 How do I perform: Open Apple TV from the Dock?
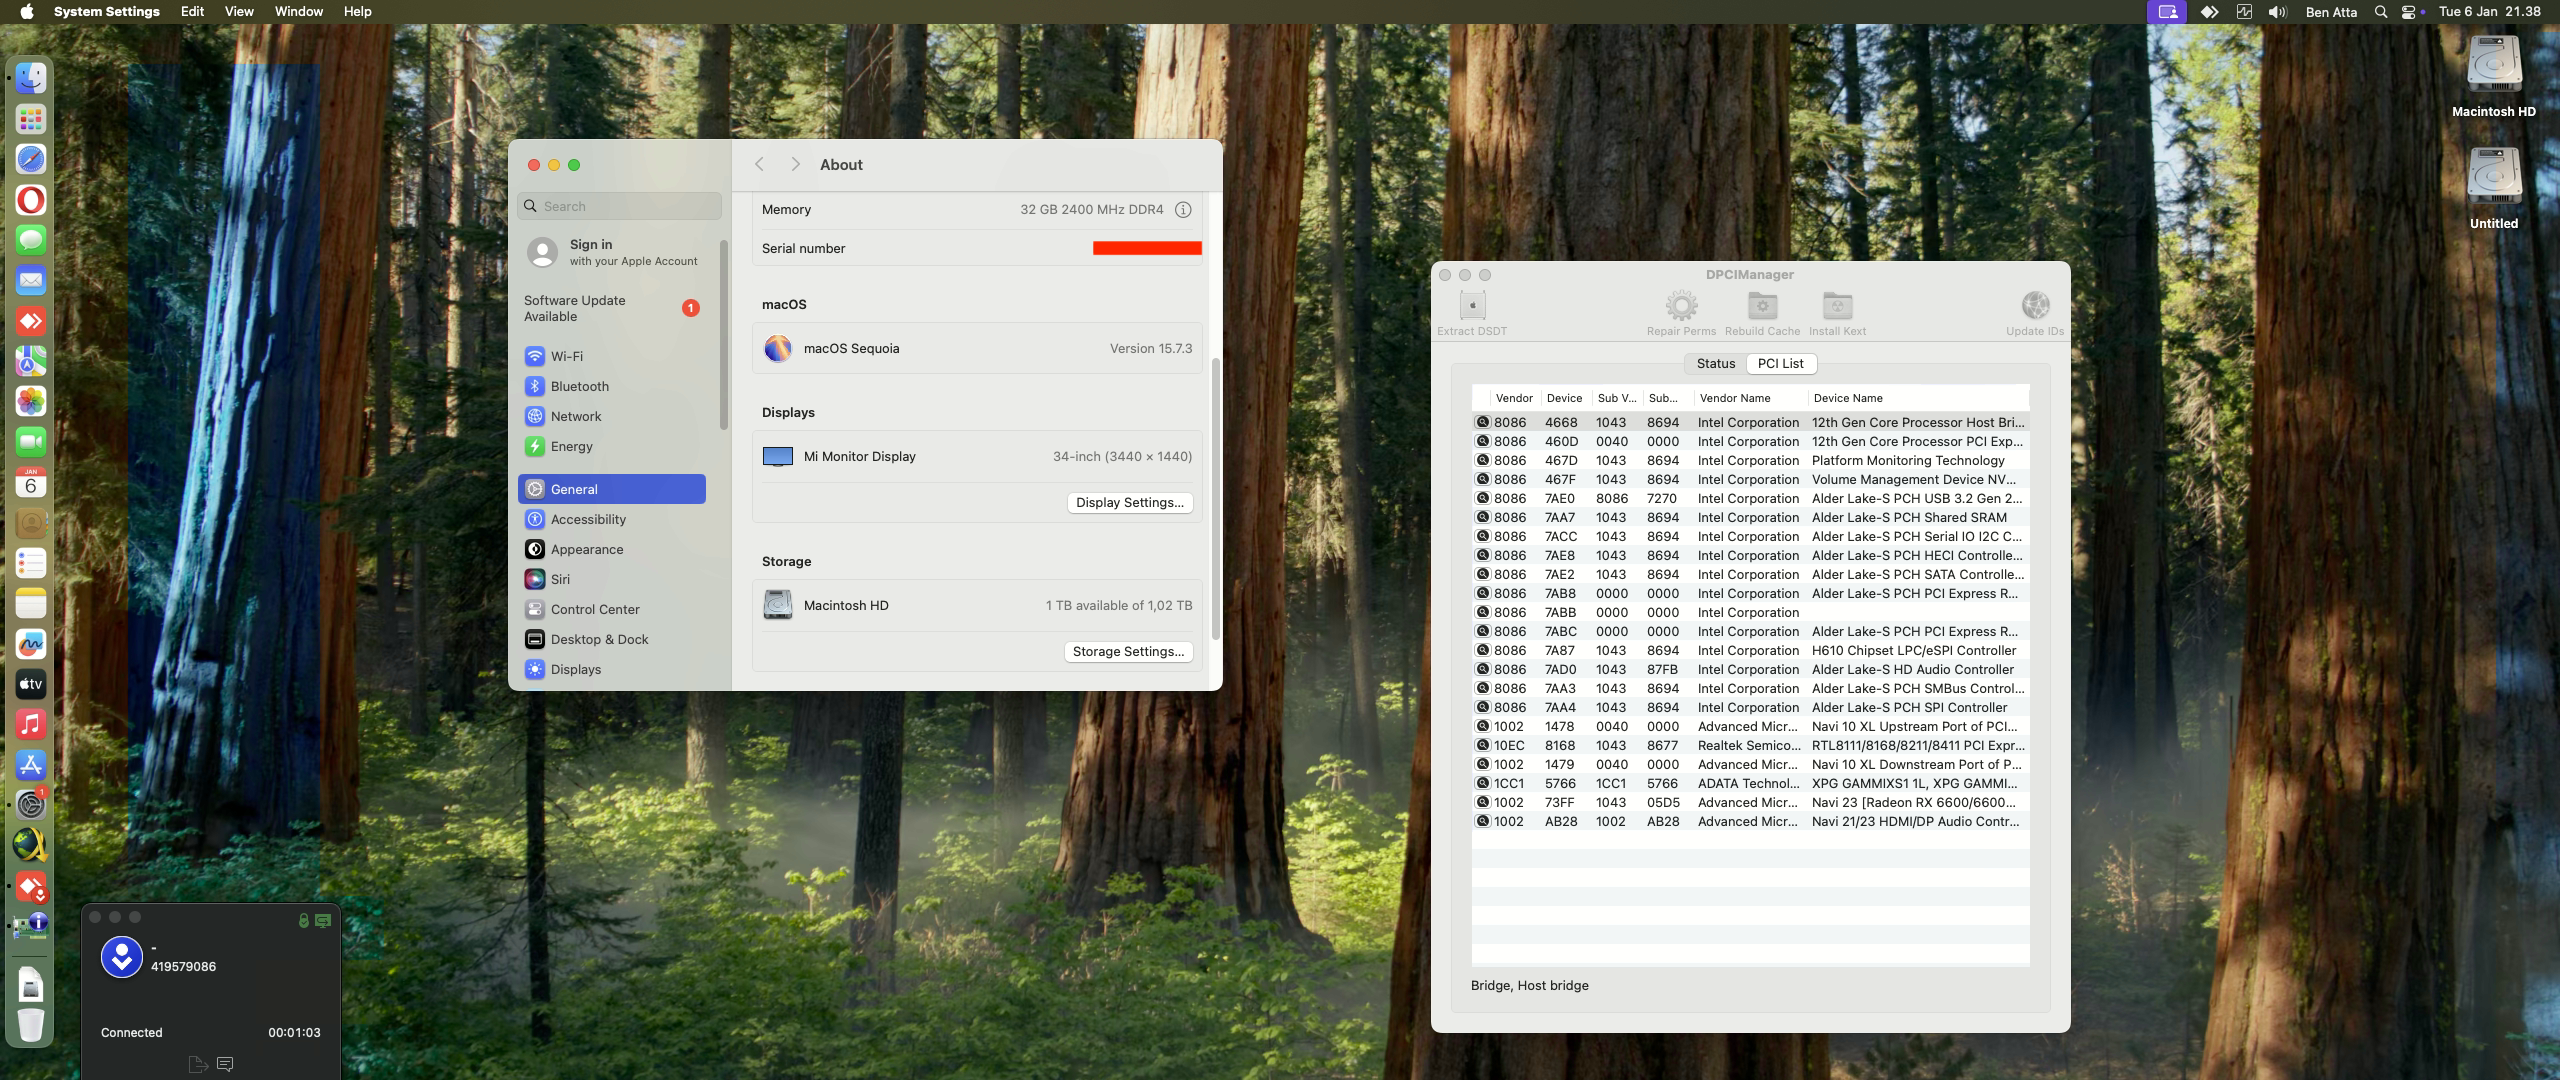(x=31, y=684)
